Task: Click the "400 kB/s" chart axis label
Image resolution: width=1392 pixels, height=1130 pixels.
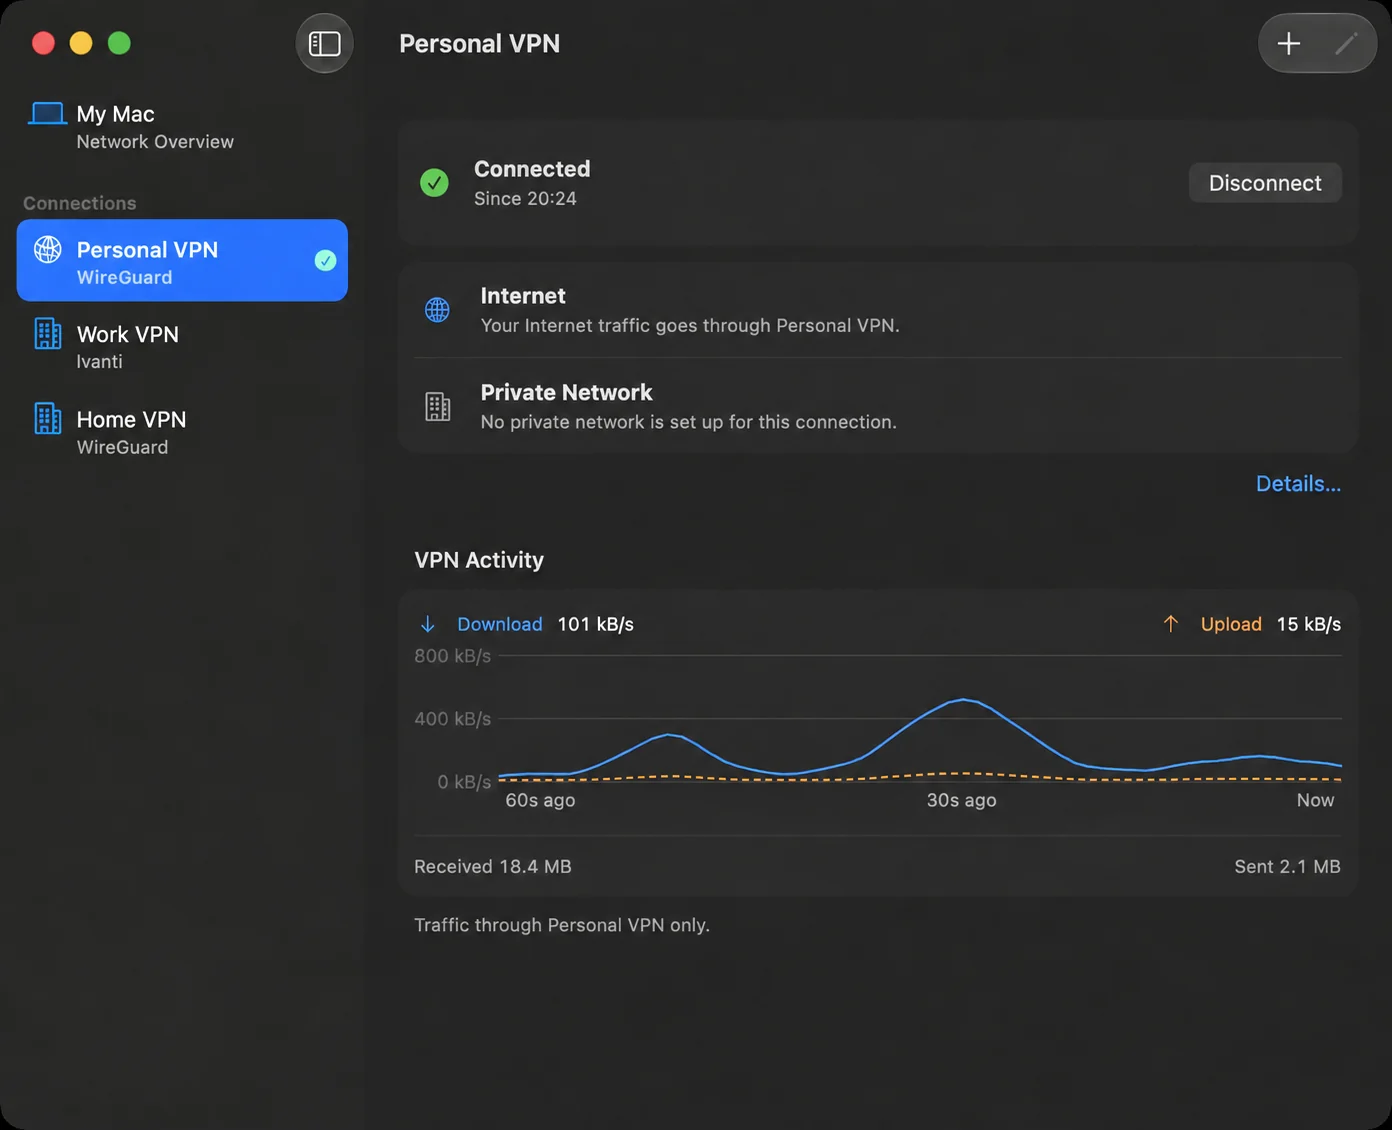Action: coord(453,719)
